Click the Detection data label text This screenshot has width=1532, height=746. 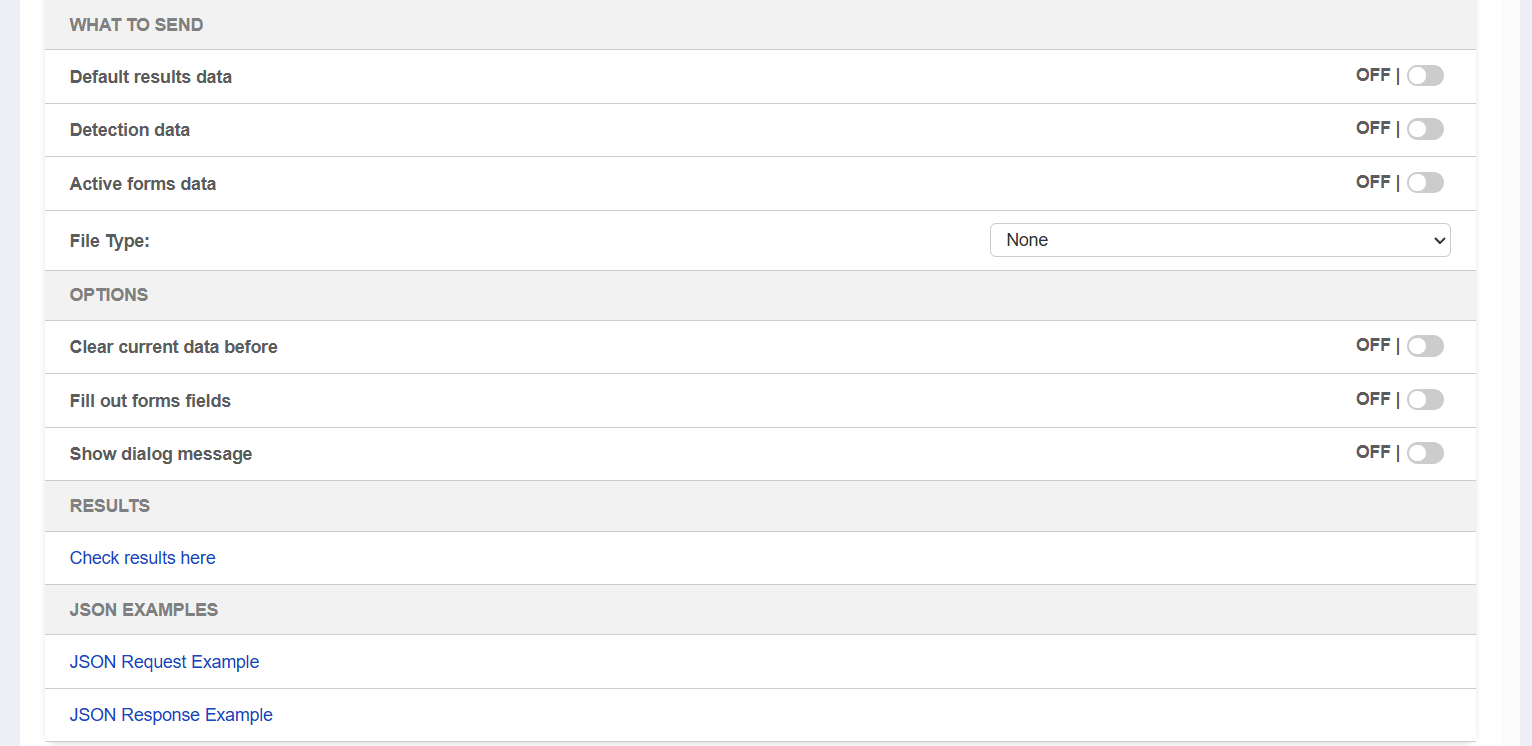pos(129,130)
